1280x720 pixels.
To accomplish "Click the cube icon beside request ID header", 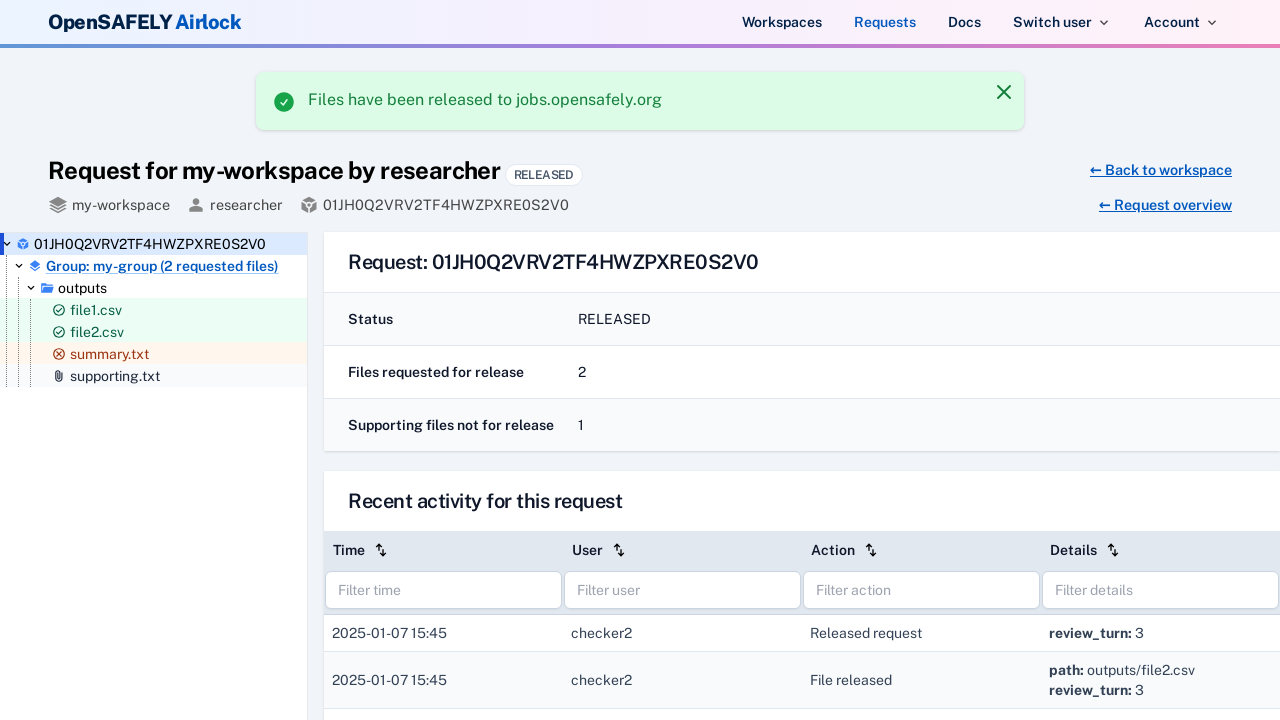I will point(309,205).
